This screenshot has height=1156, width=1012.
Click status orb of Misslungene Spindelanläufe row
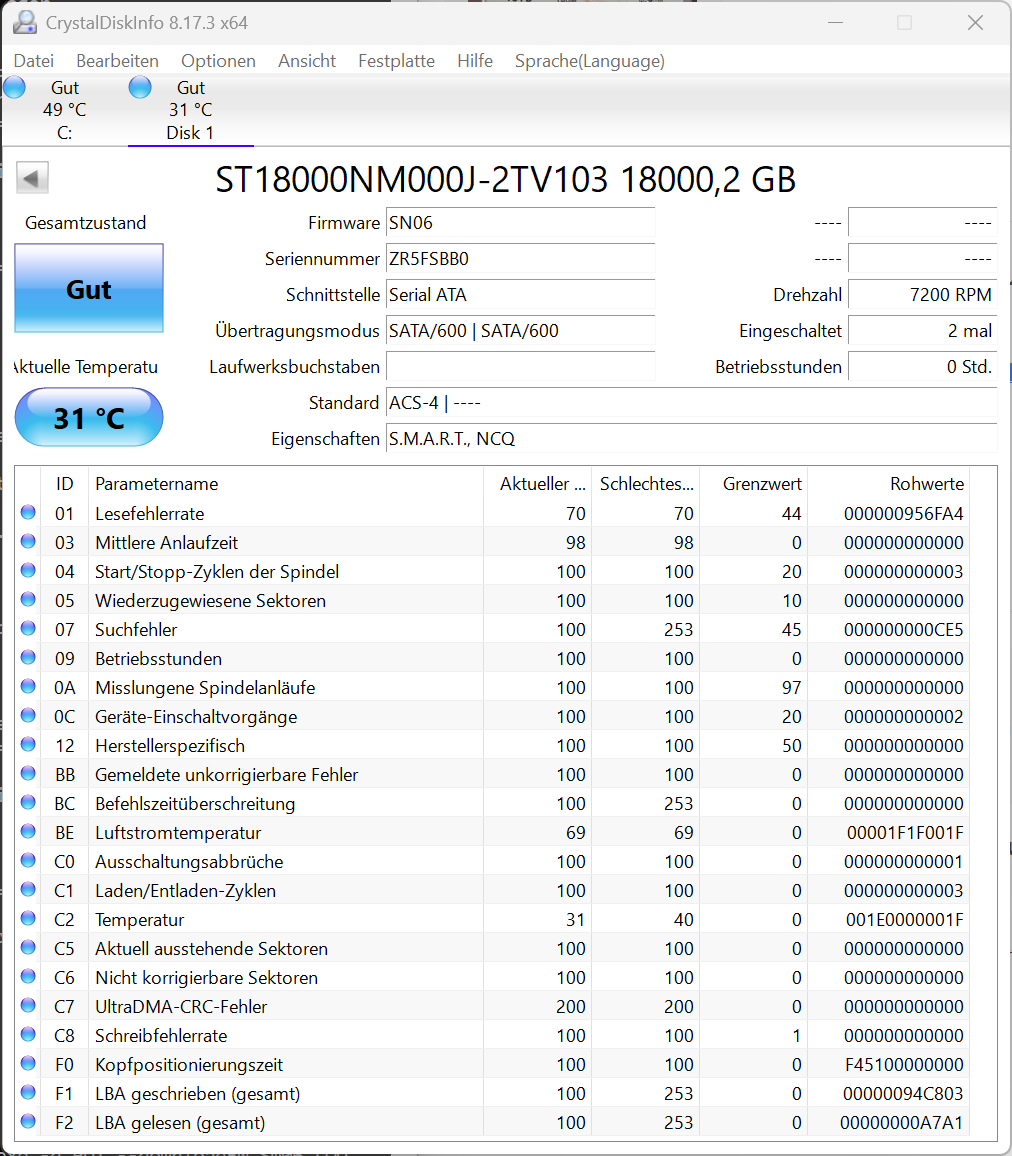click(28, 686)
